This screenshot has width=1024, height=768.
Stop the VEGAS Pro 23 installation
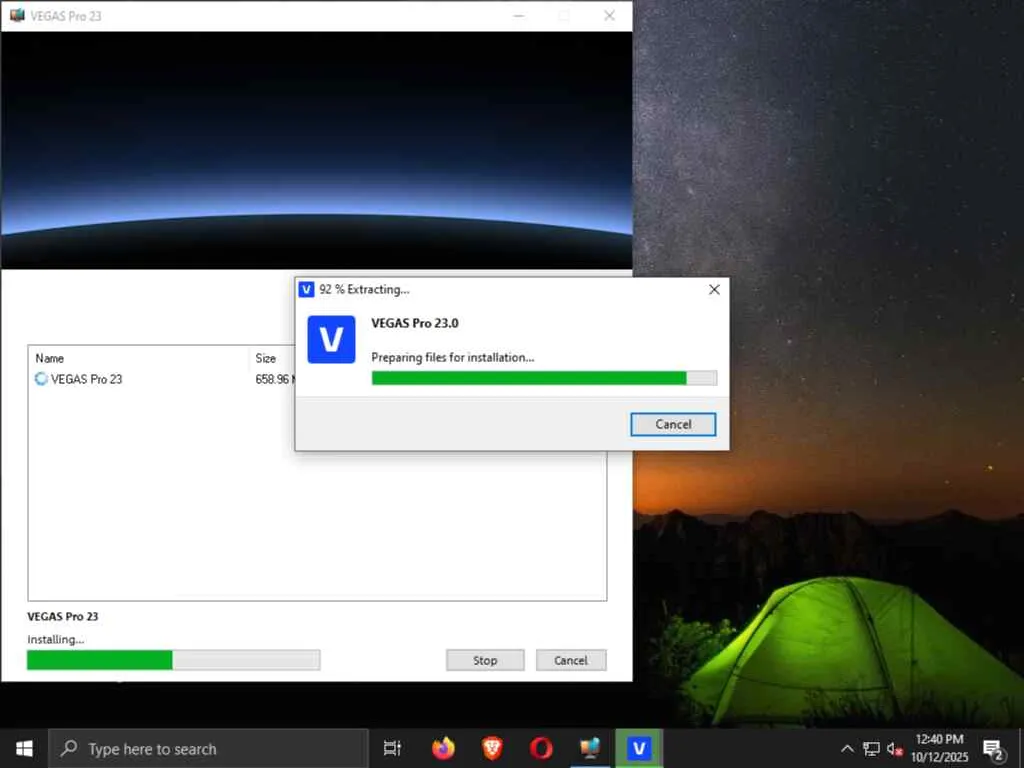pos(485,660)
